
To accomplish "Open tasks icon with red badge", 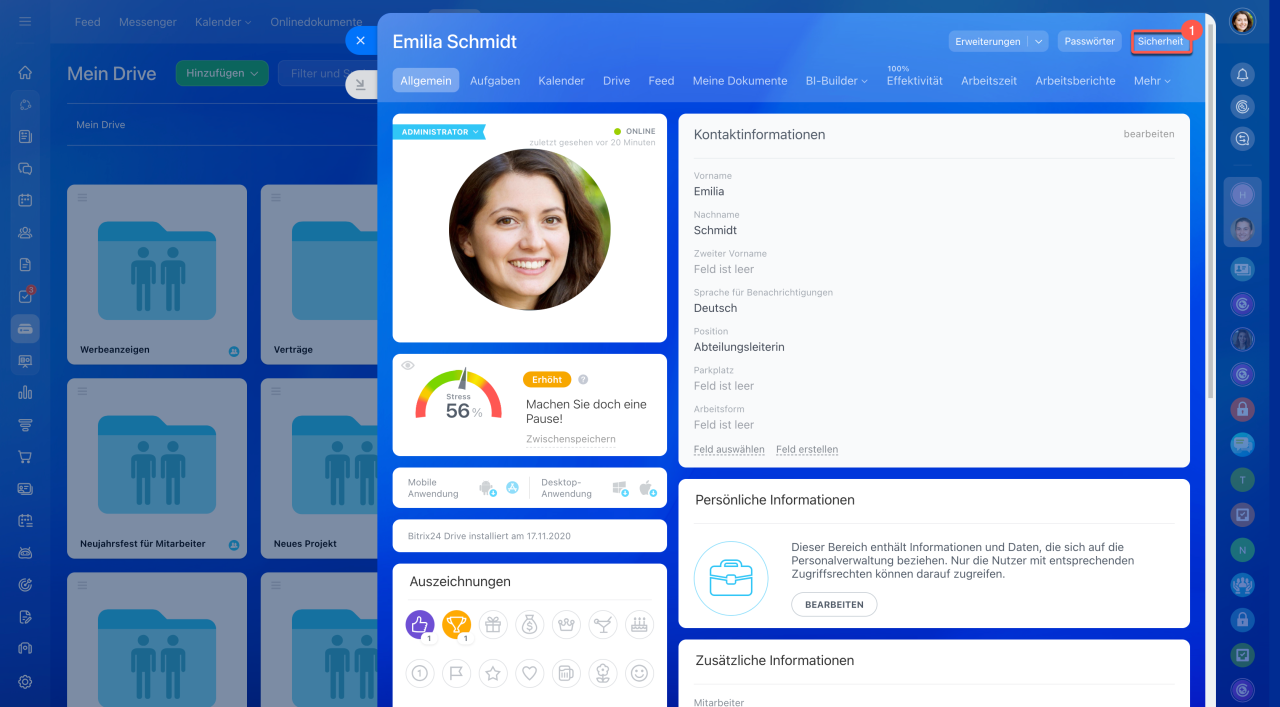I will (25, 296).
